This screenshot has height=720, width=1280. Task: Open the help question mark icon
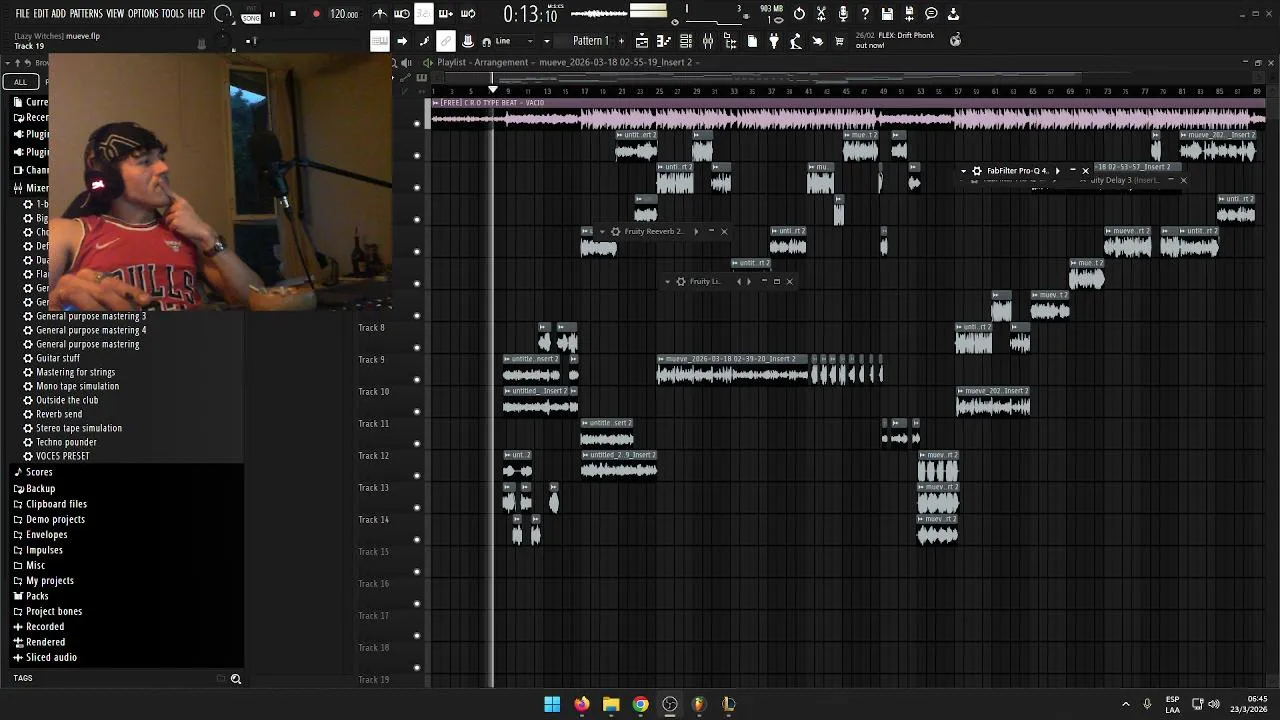point(865,14)
